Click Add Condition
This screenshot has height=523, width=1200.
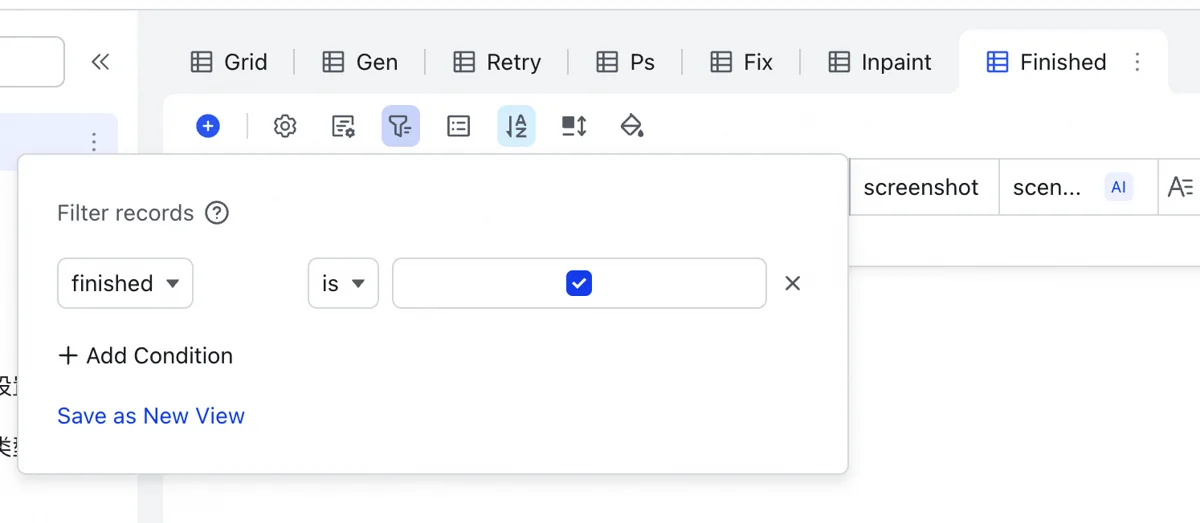pos(145,356)
